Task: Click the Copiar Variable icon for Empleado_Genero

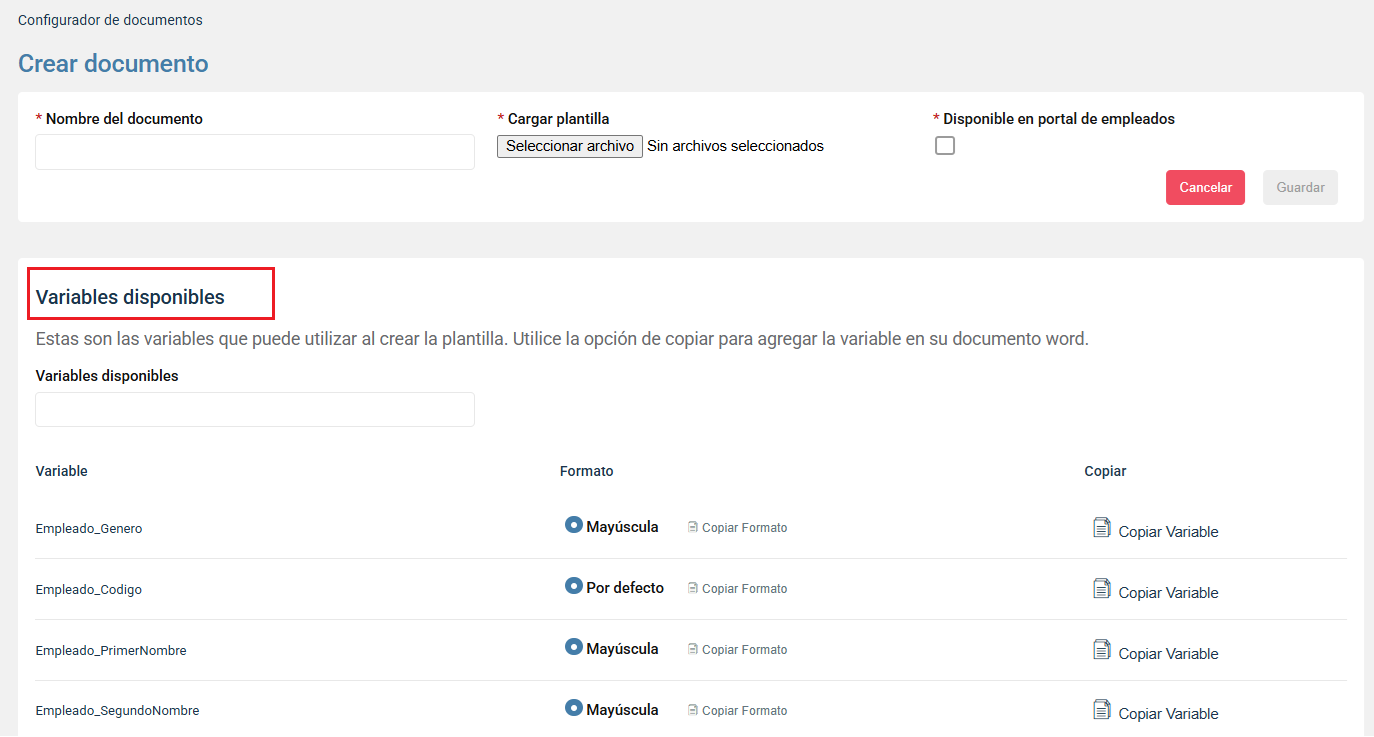Action: [1102, 527]
